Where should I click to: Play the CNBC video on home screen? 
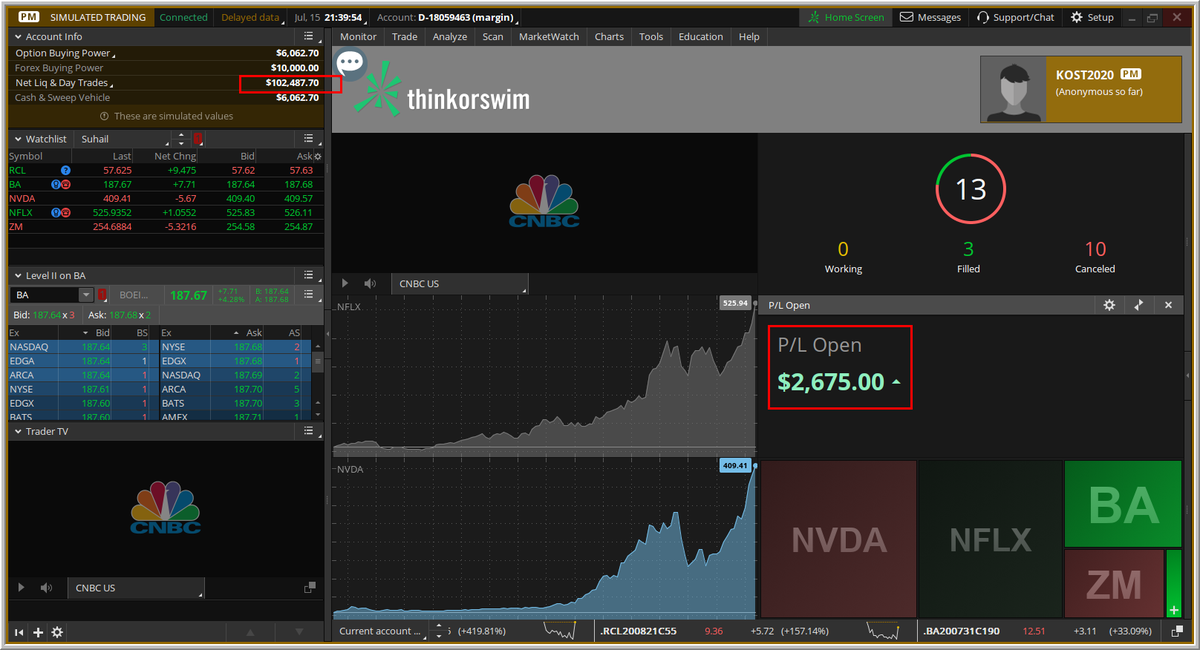(x=346, y=284)
